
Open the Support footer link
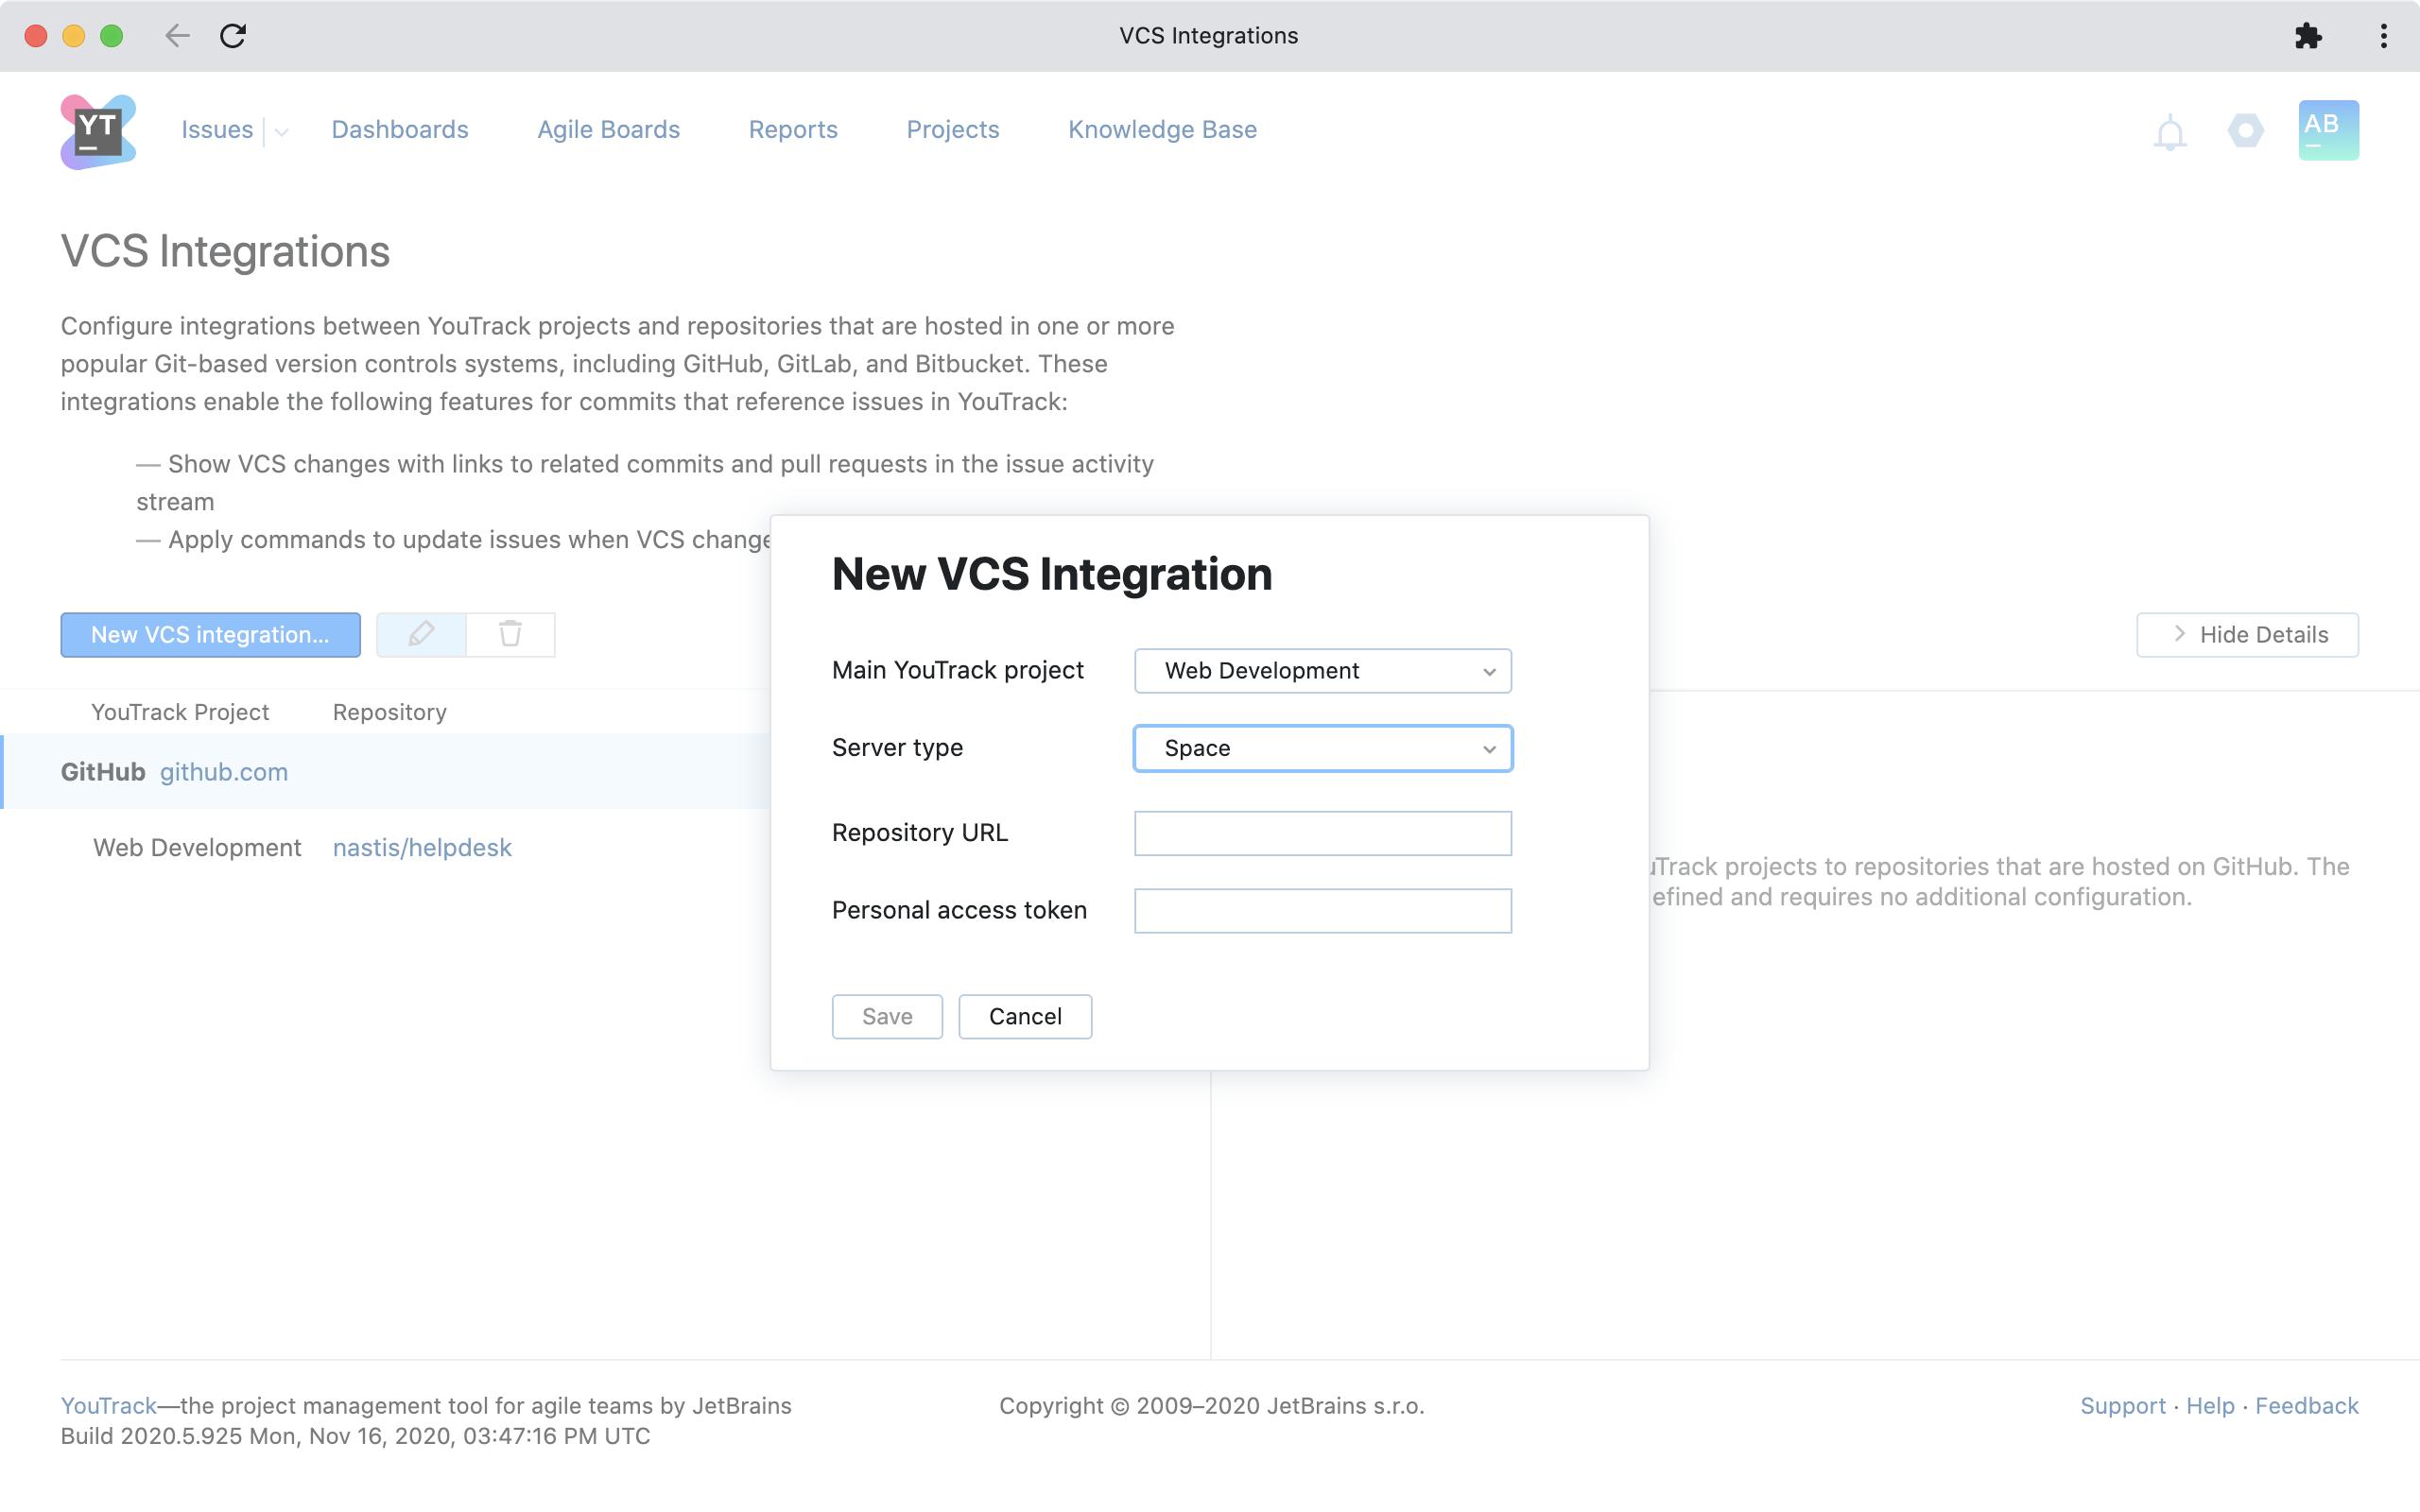[x=2122, y=1405]
